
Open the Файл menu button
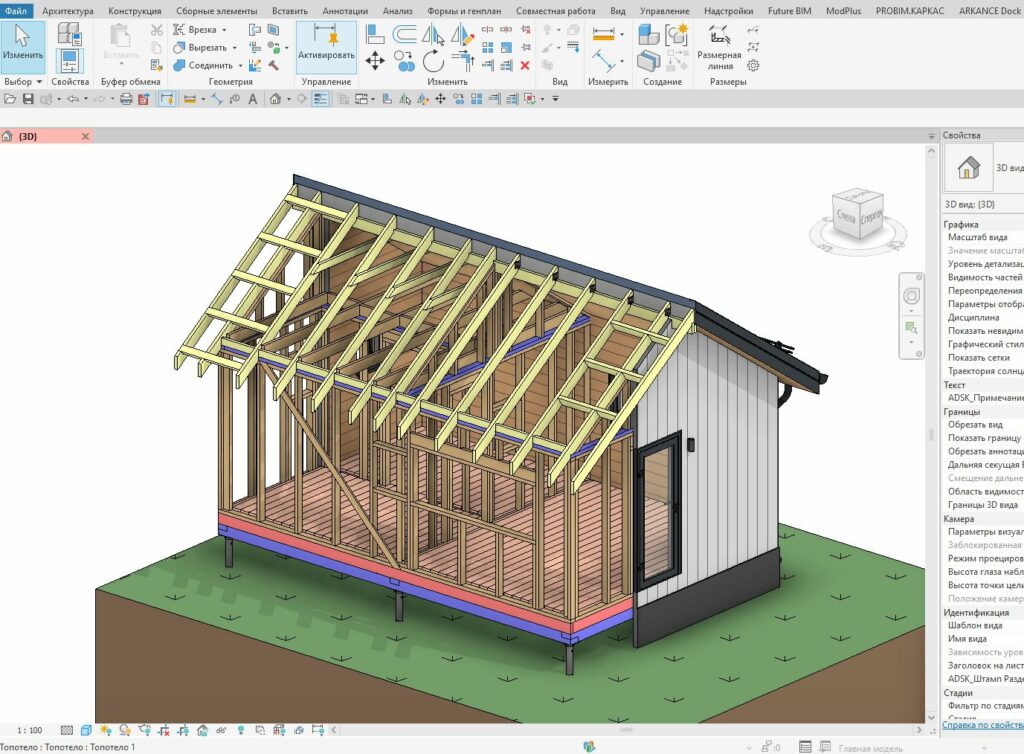16,11
